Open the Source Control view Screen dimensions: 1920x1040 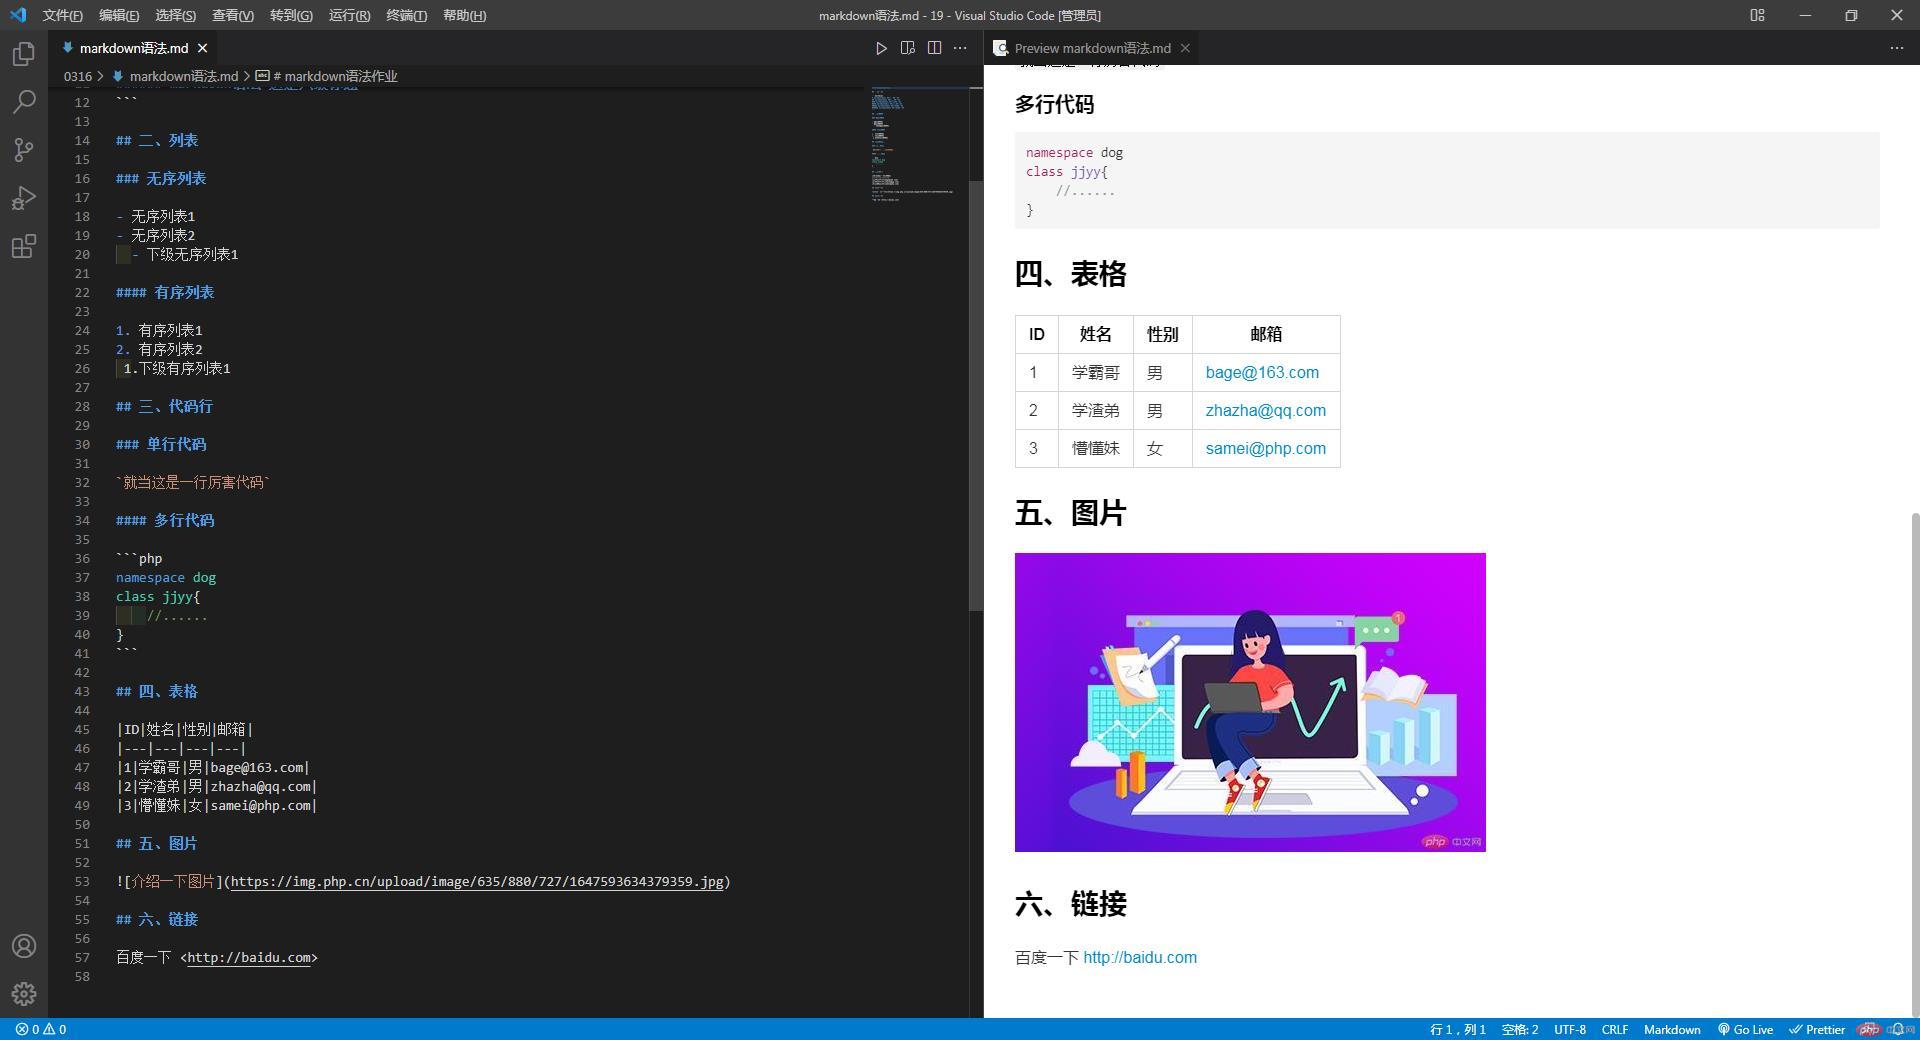24,150
